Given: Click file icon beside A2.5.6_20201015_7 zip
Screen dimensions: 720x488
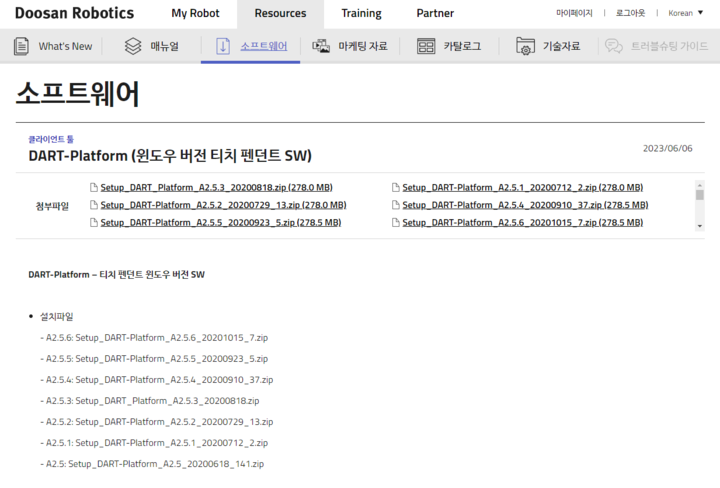Looking at the screenshot, I should [395, 222].
